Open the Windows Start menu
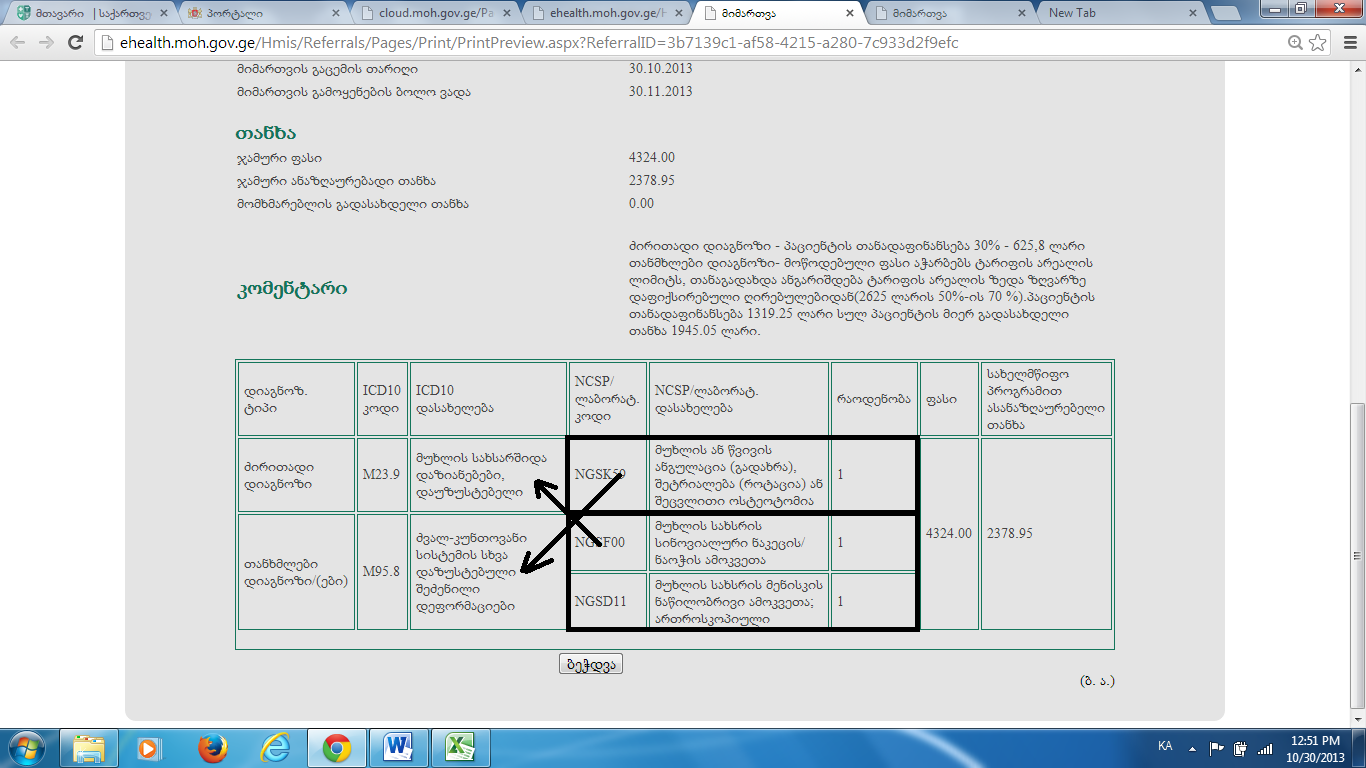 click(27, 748)
